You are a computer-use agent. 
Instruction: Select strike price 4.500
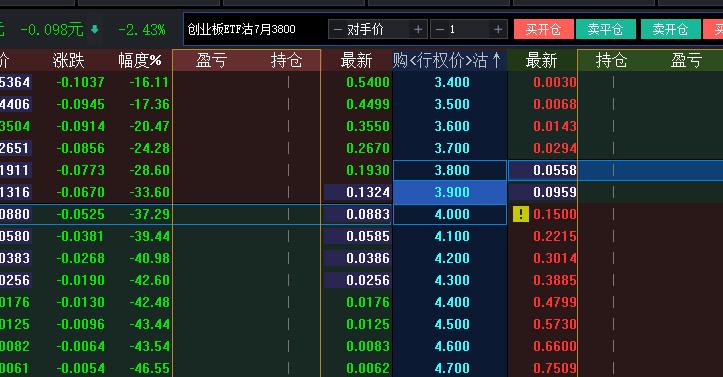[452, 324]
